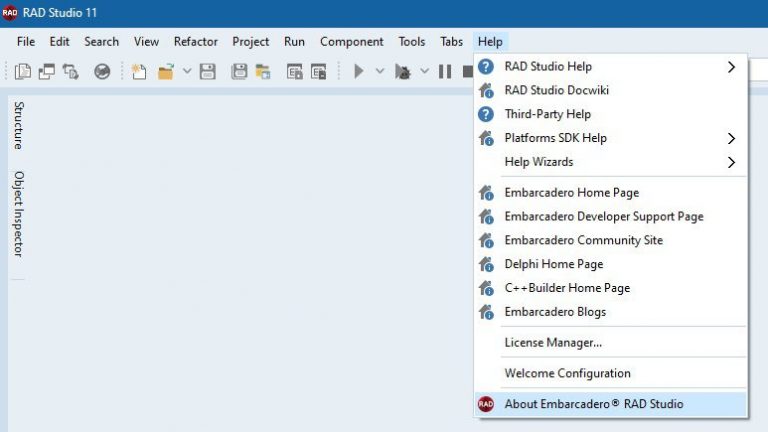Open the Run dropdown arrow
Image resolution: width=768 pixels, height=432 pixels.
tap(380, 72)
